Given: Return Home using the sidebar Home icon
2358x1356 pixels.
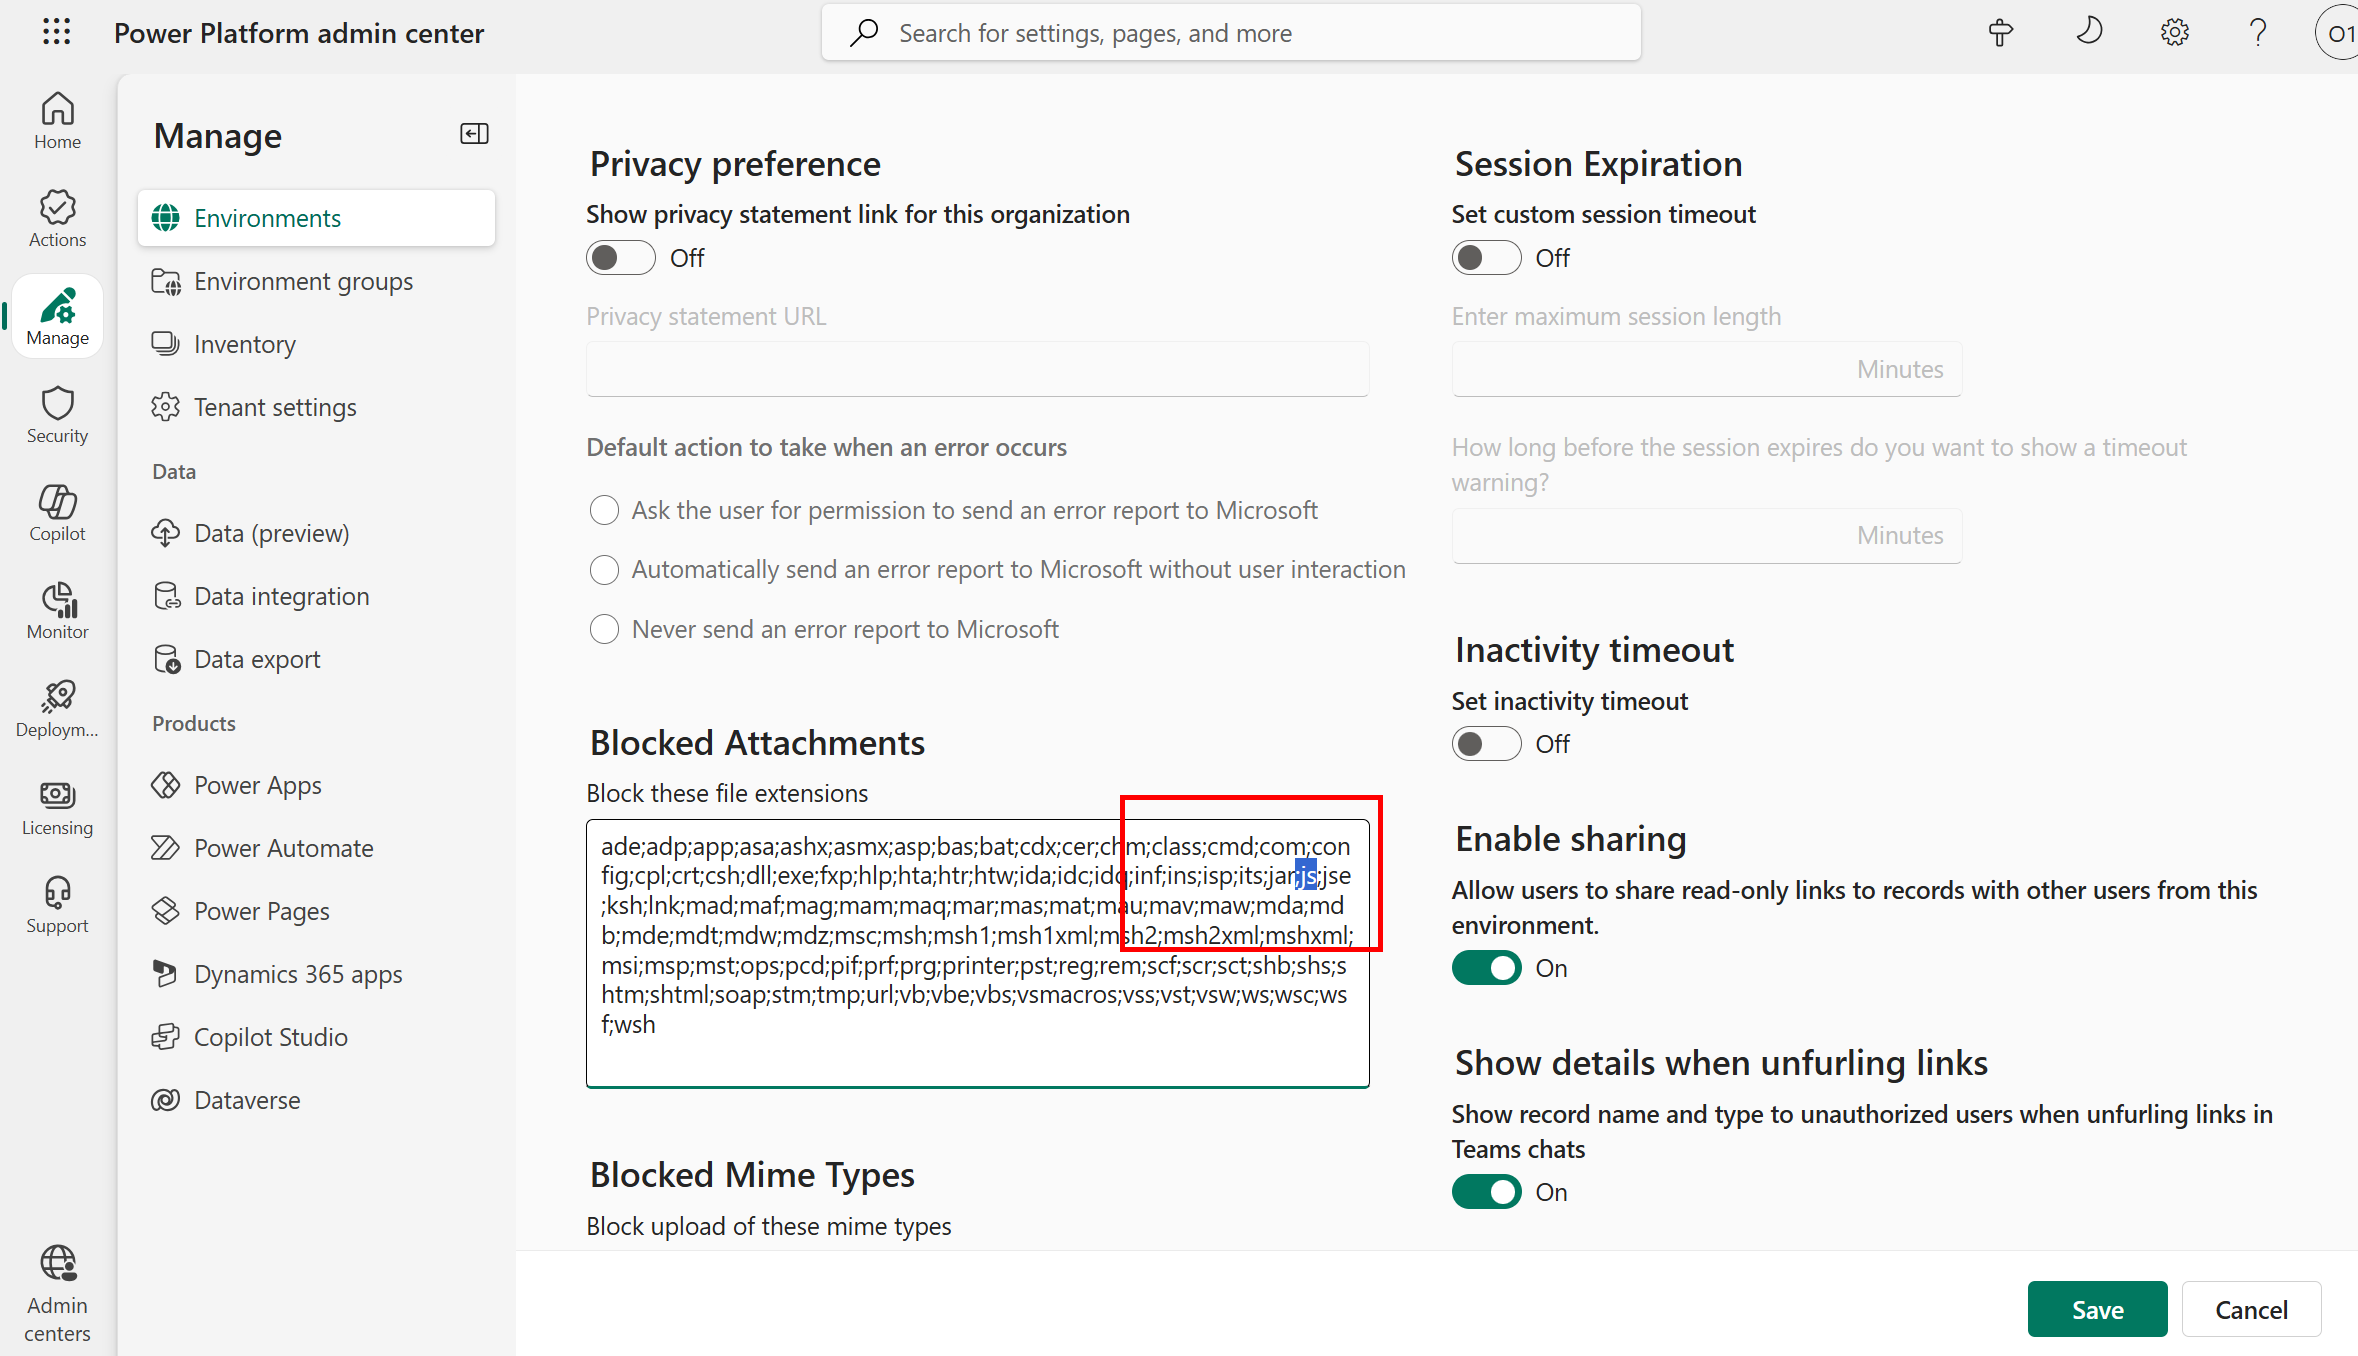Looking at the screenshot, I should (x=57, y=118).
